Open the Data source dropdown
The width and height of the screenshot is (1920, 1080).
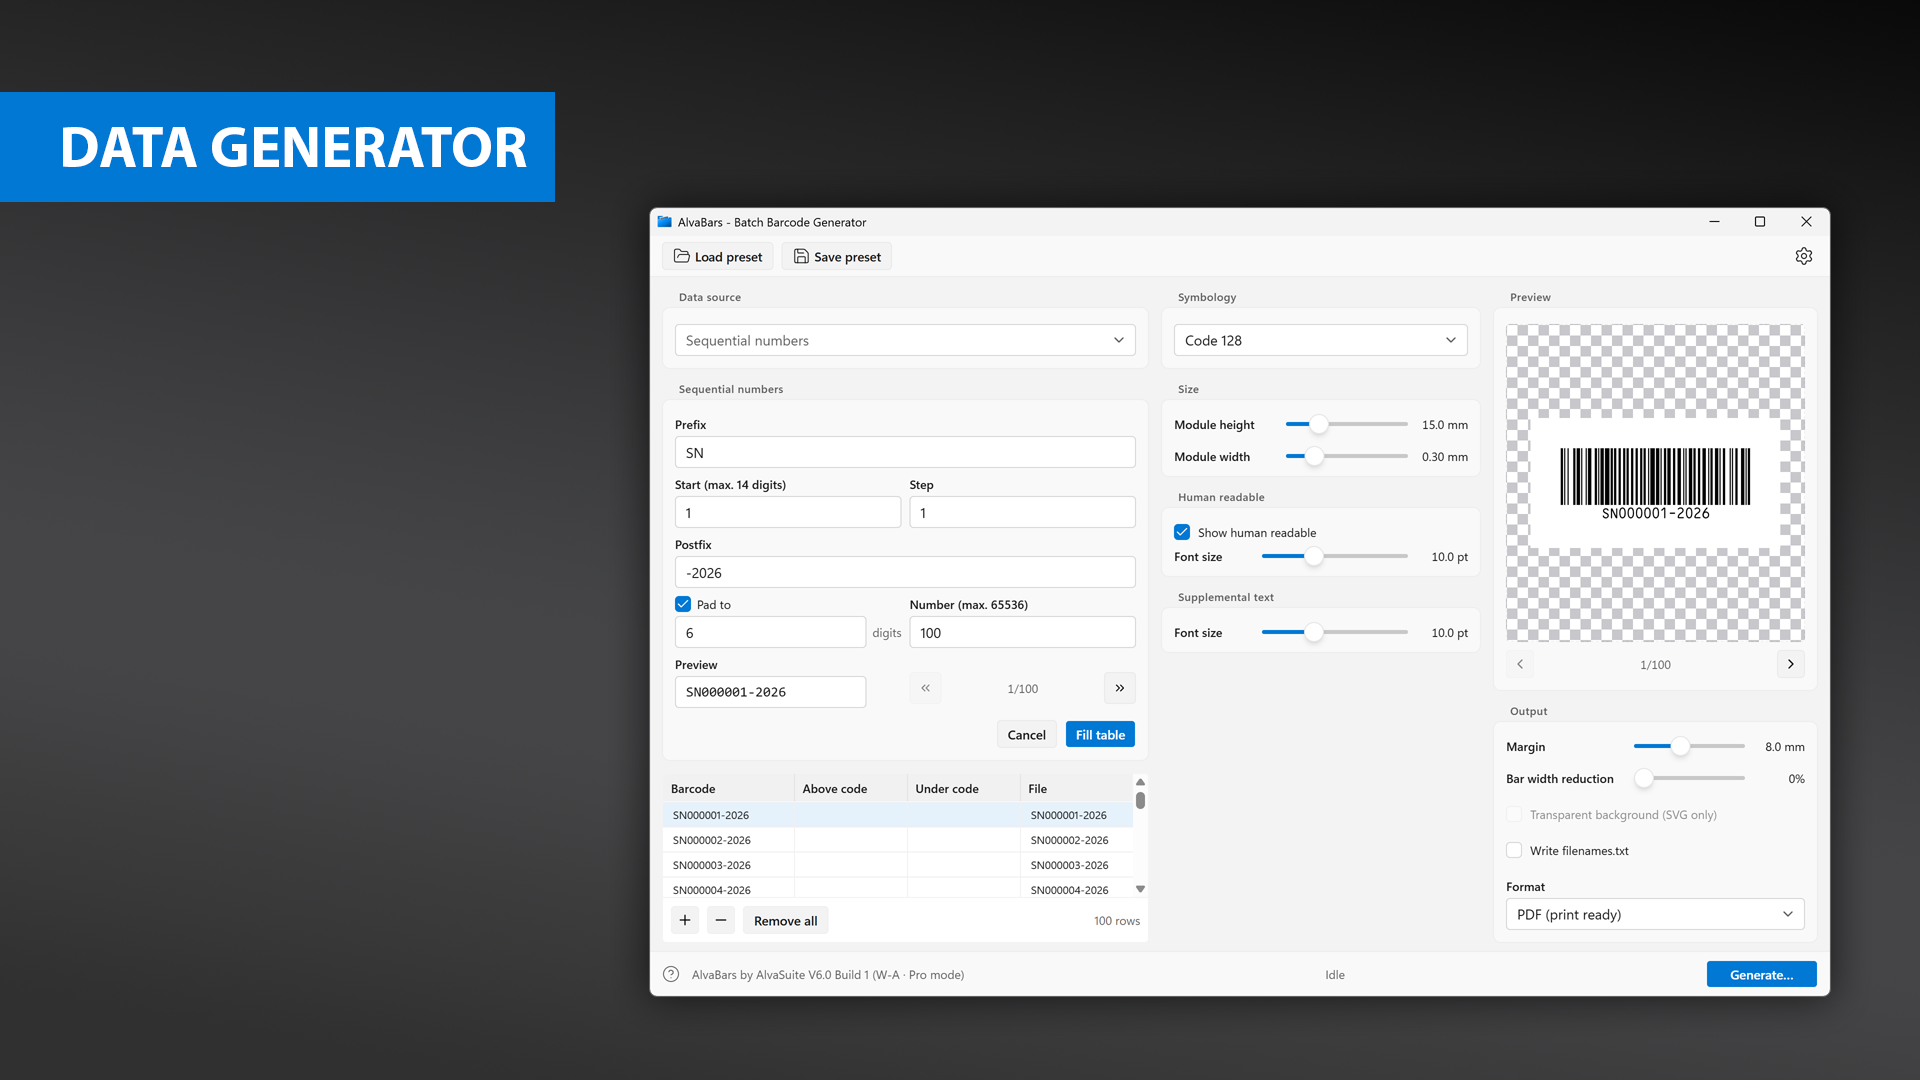(x=905, y=340)
